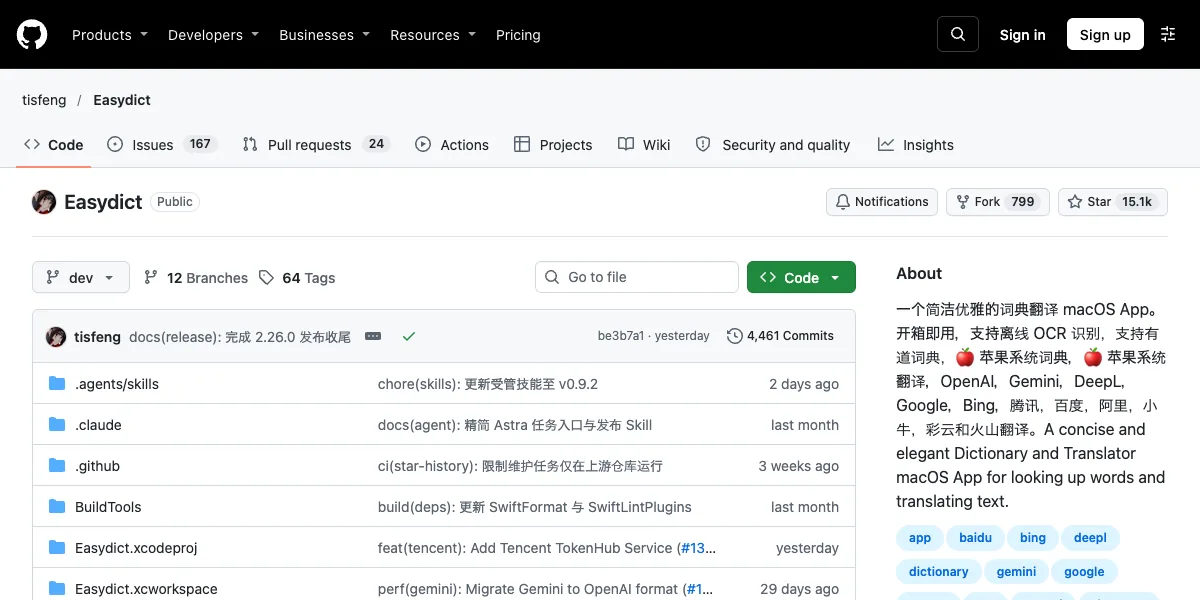1200x600 pixels.
Task: Open the be3b7a1 commit hash
Action: (621, 336)
